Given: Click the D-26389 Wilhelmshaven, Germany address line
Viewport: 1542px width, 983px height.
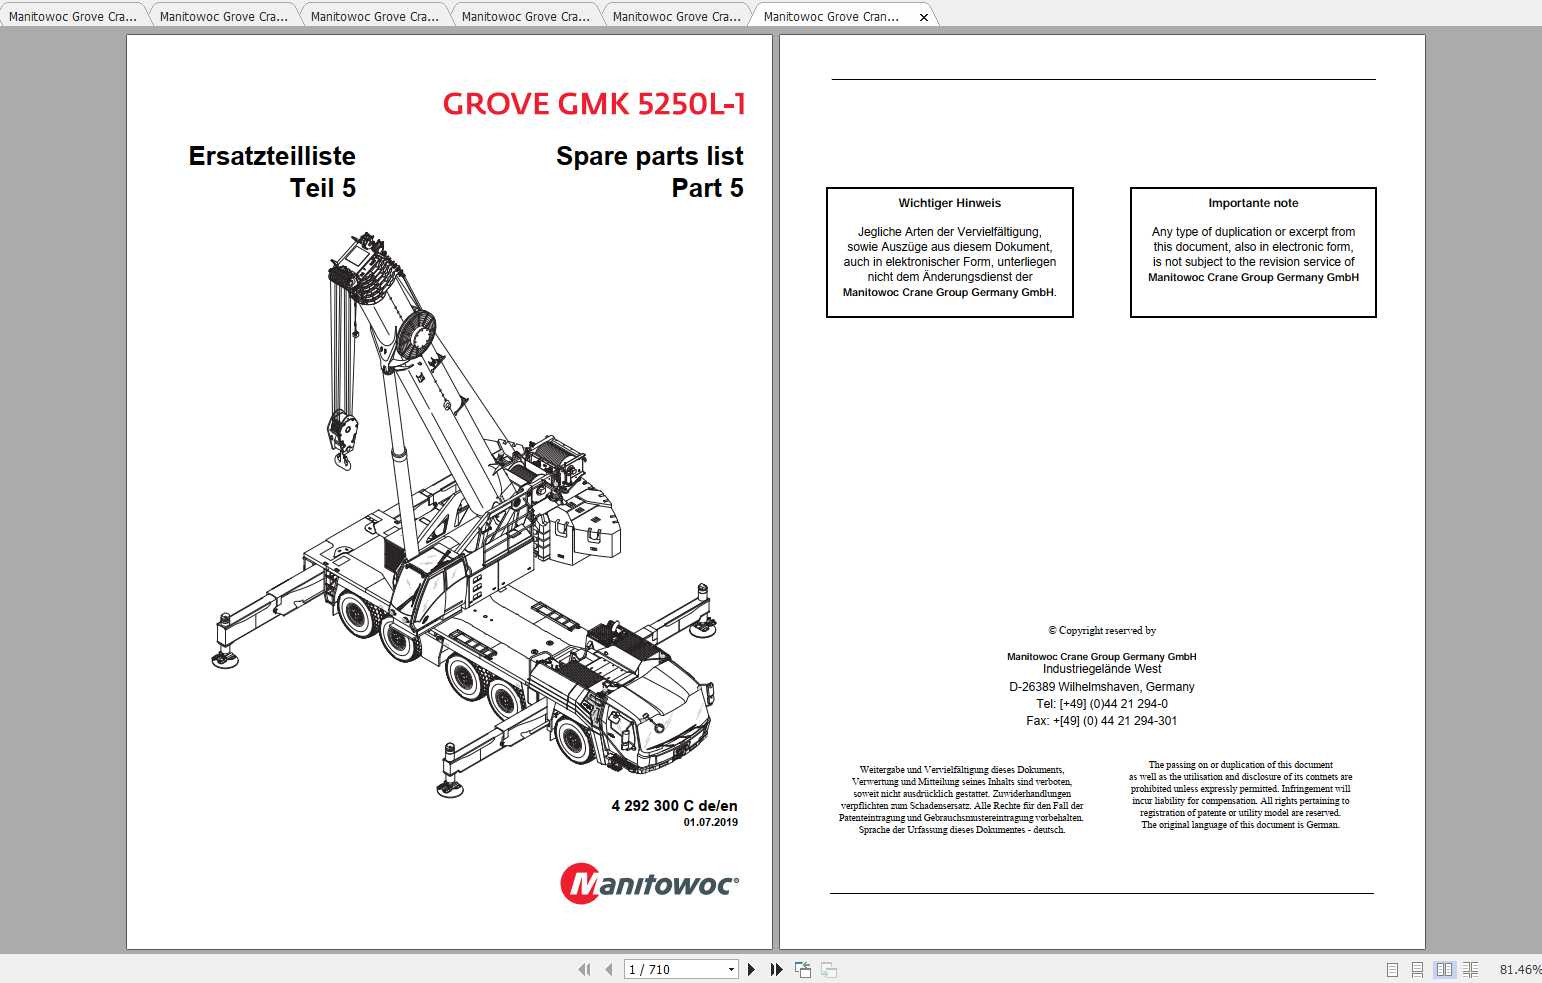Looking at the screenshot, I should 1102,687.
